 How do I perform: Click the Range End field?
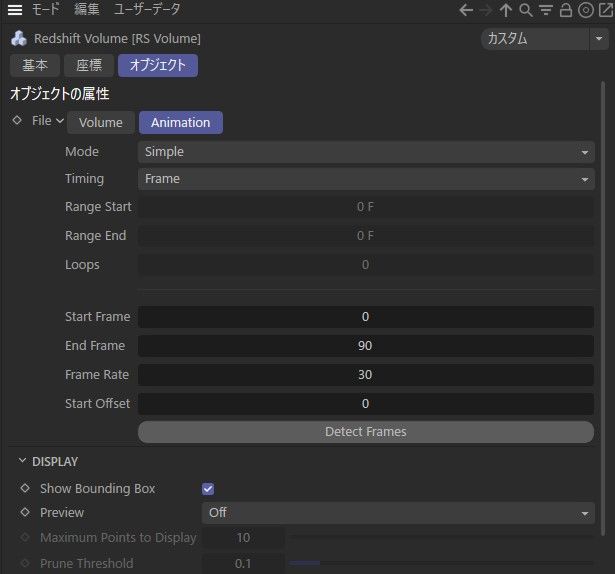(366, 236)
